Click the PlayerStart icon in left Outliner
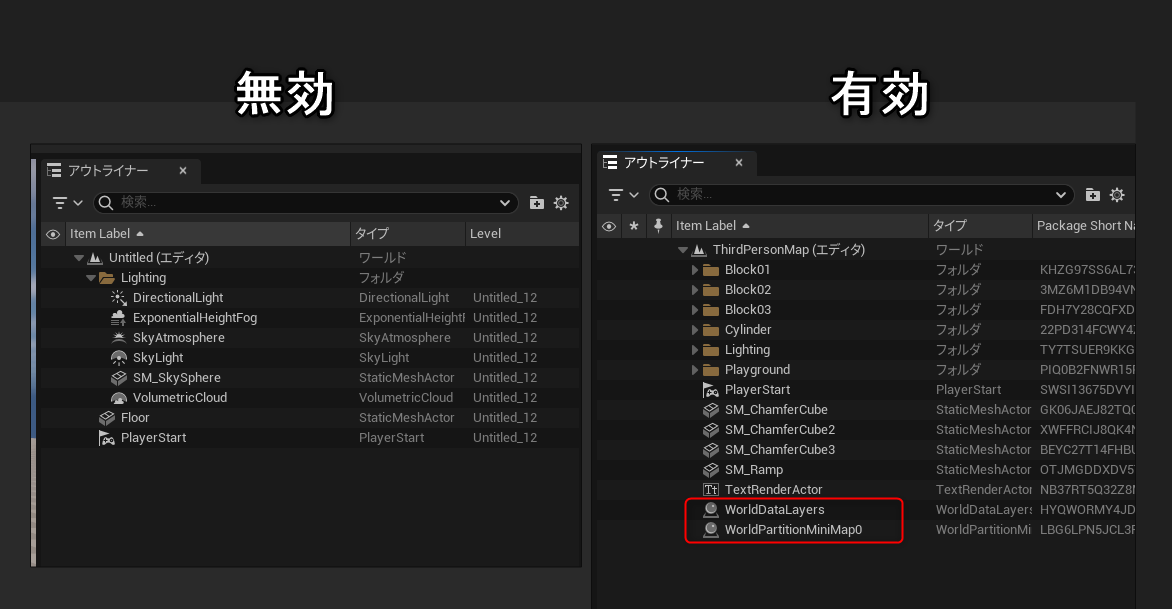1172x609 pixels. point(108,437)
